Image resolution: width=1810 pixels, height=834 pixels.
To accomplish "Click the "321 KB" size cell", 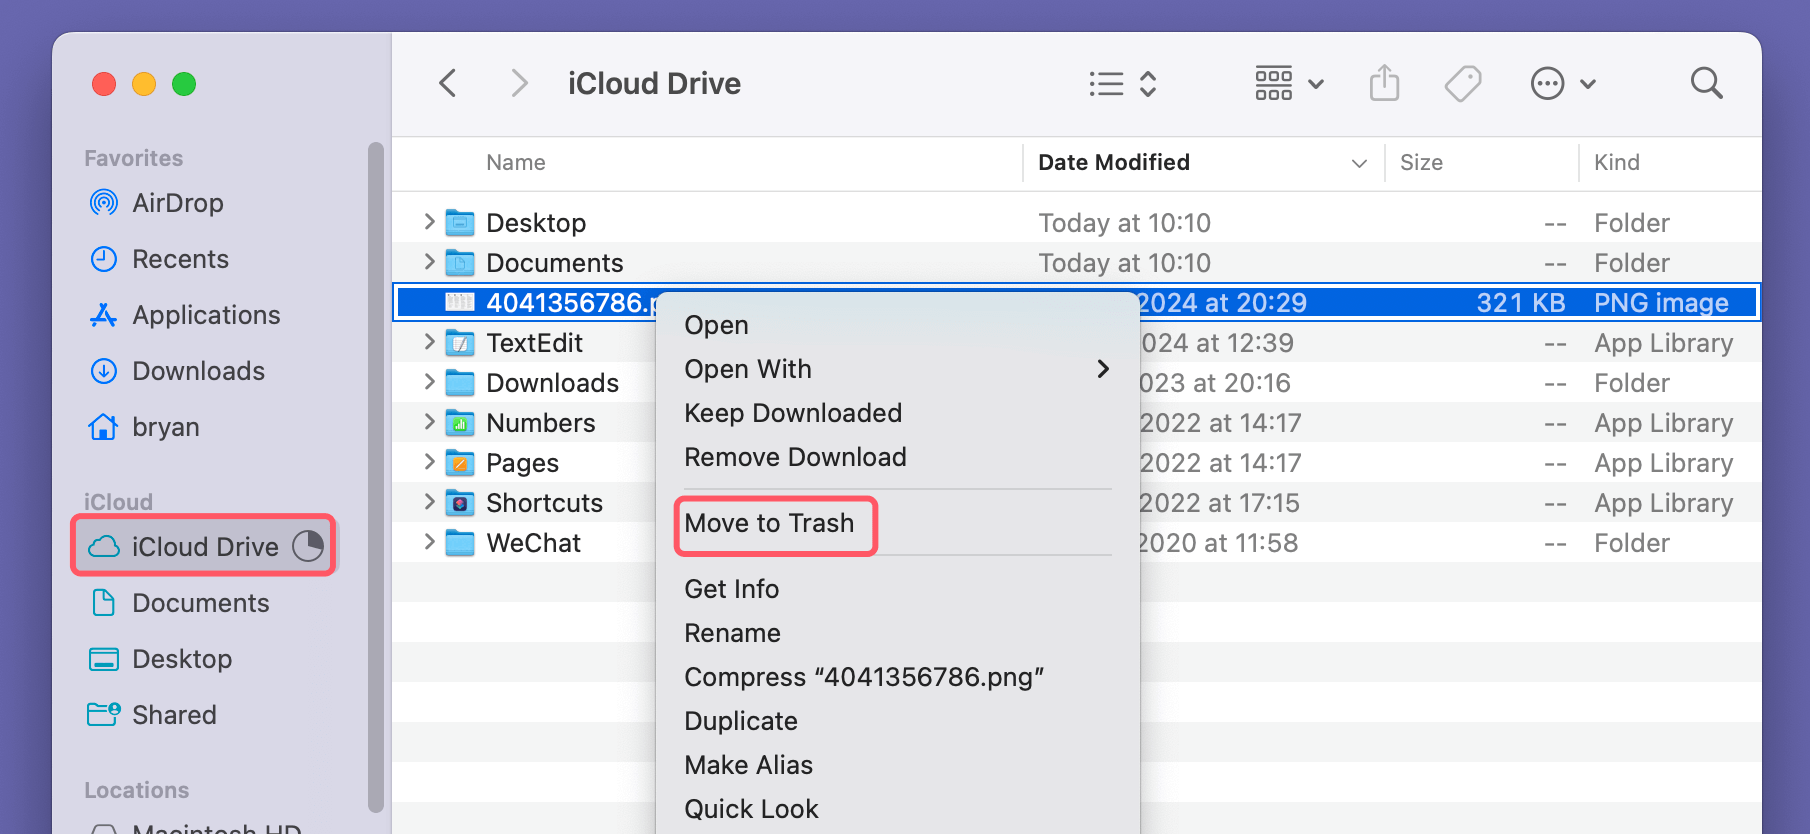I will coord(1520,302).
